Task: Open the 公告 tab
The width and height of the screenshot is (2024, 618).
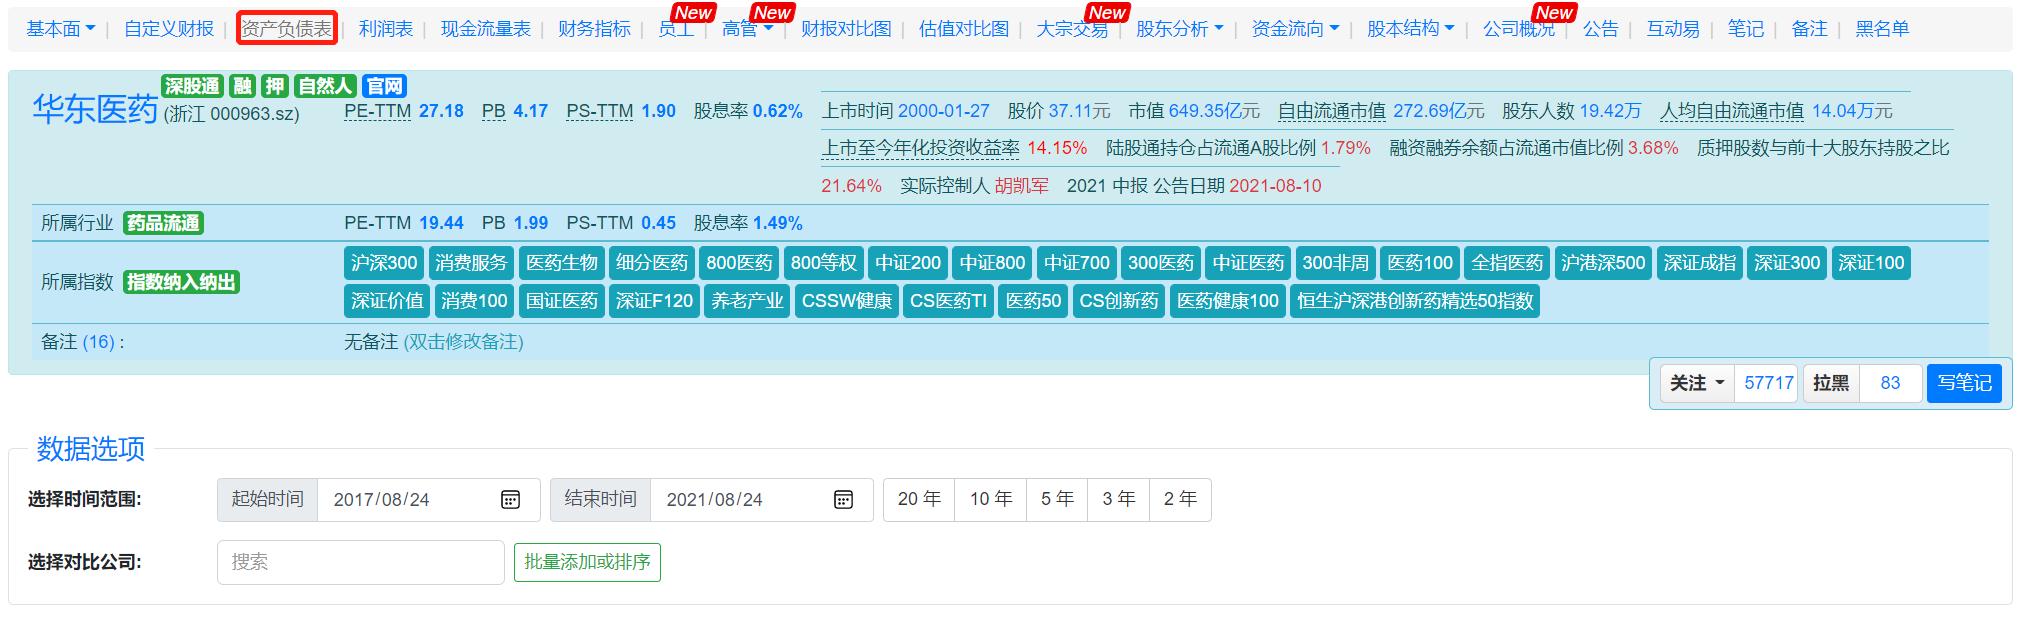Action: (1600, 29)
